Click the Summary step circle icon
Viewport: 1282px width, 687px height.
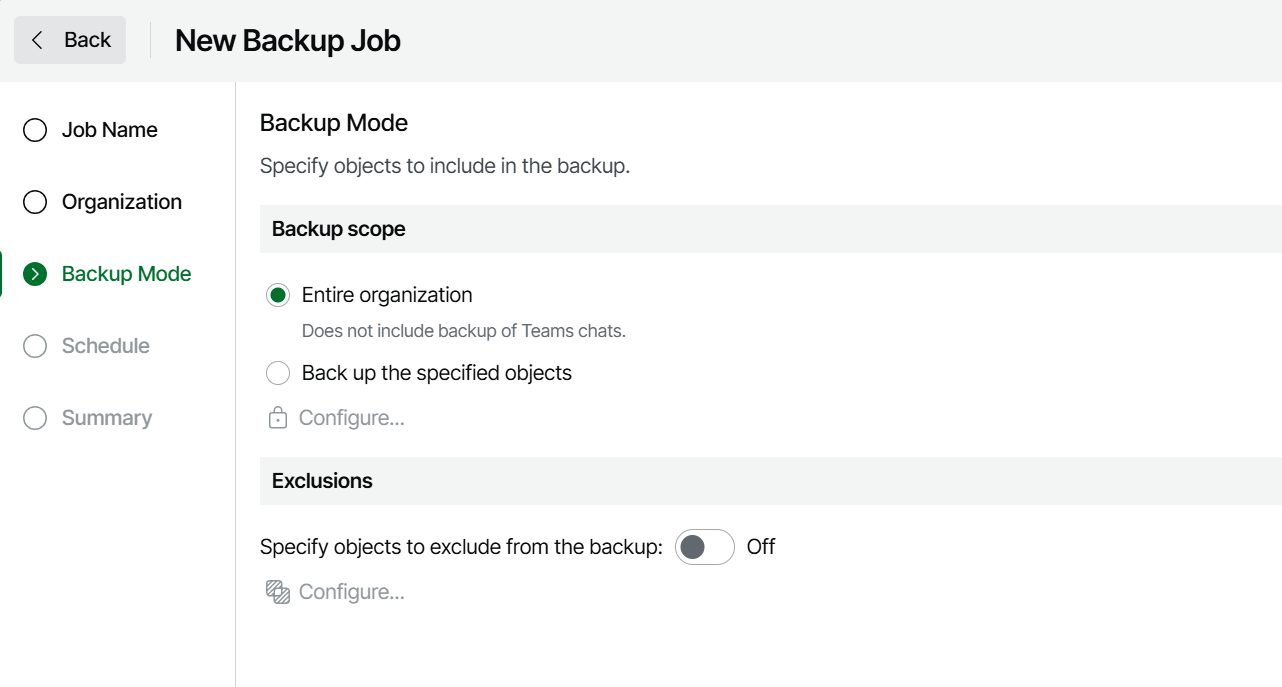click(x=35, y=418)
